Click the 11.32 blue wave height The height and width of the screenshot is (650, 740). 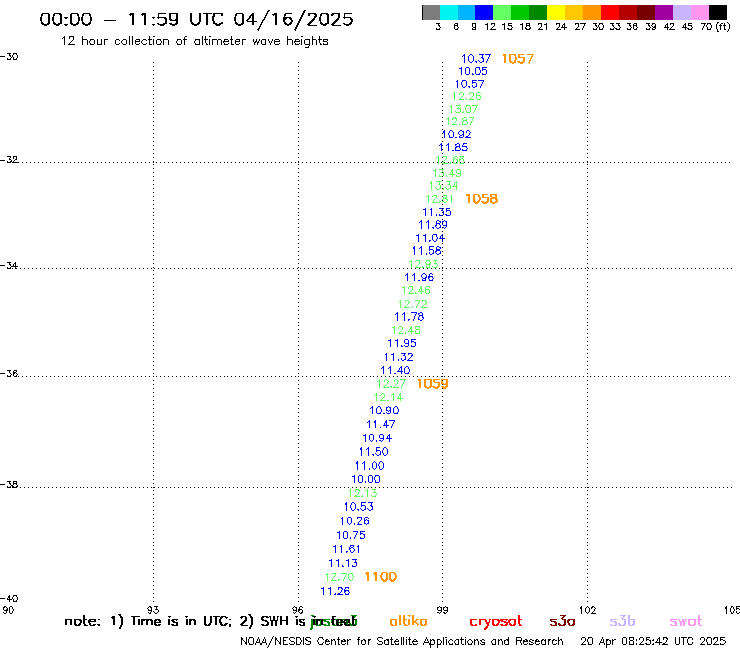399,357
